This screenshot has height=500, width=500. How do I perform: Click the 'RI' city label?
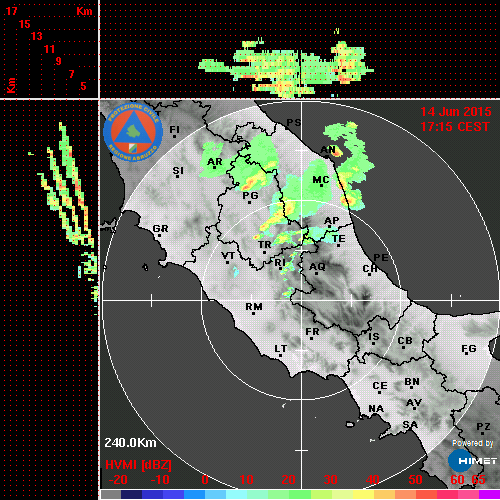(280, 263)
